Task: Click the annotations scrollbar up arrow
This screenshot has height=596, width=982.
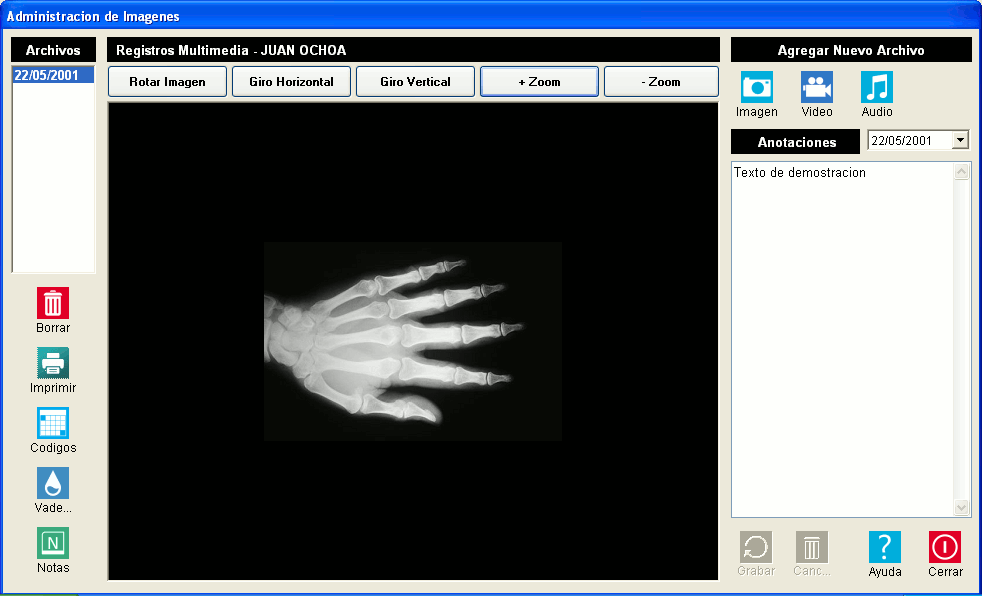Action: pos(962,172)
